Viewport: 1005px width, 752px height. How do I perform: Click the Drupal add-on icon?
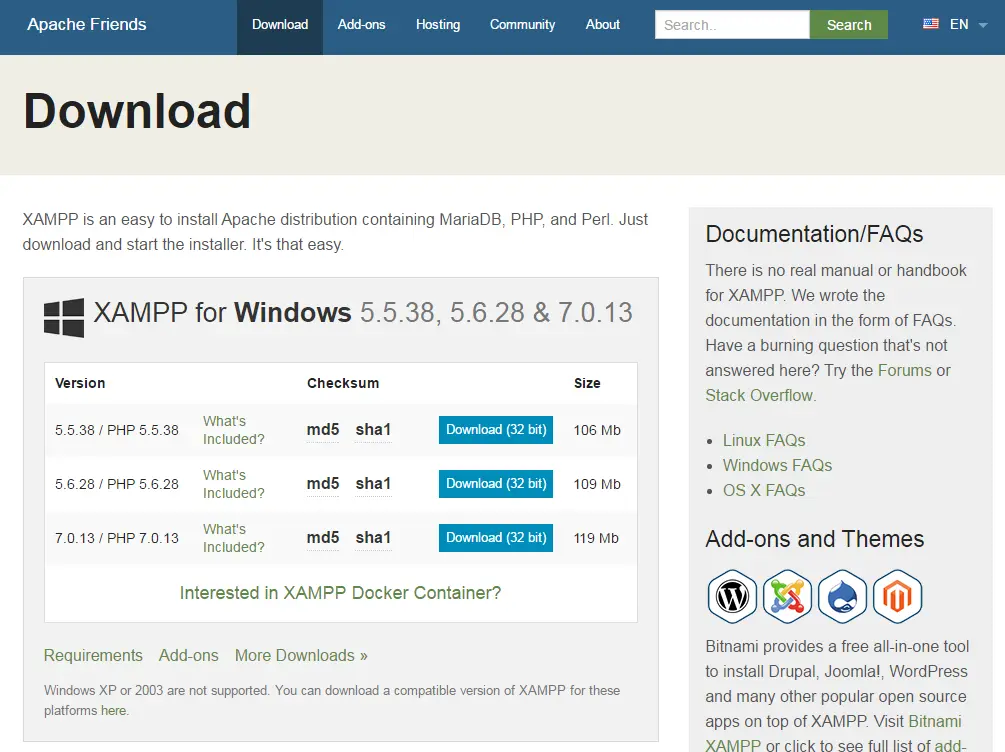842,596
